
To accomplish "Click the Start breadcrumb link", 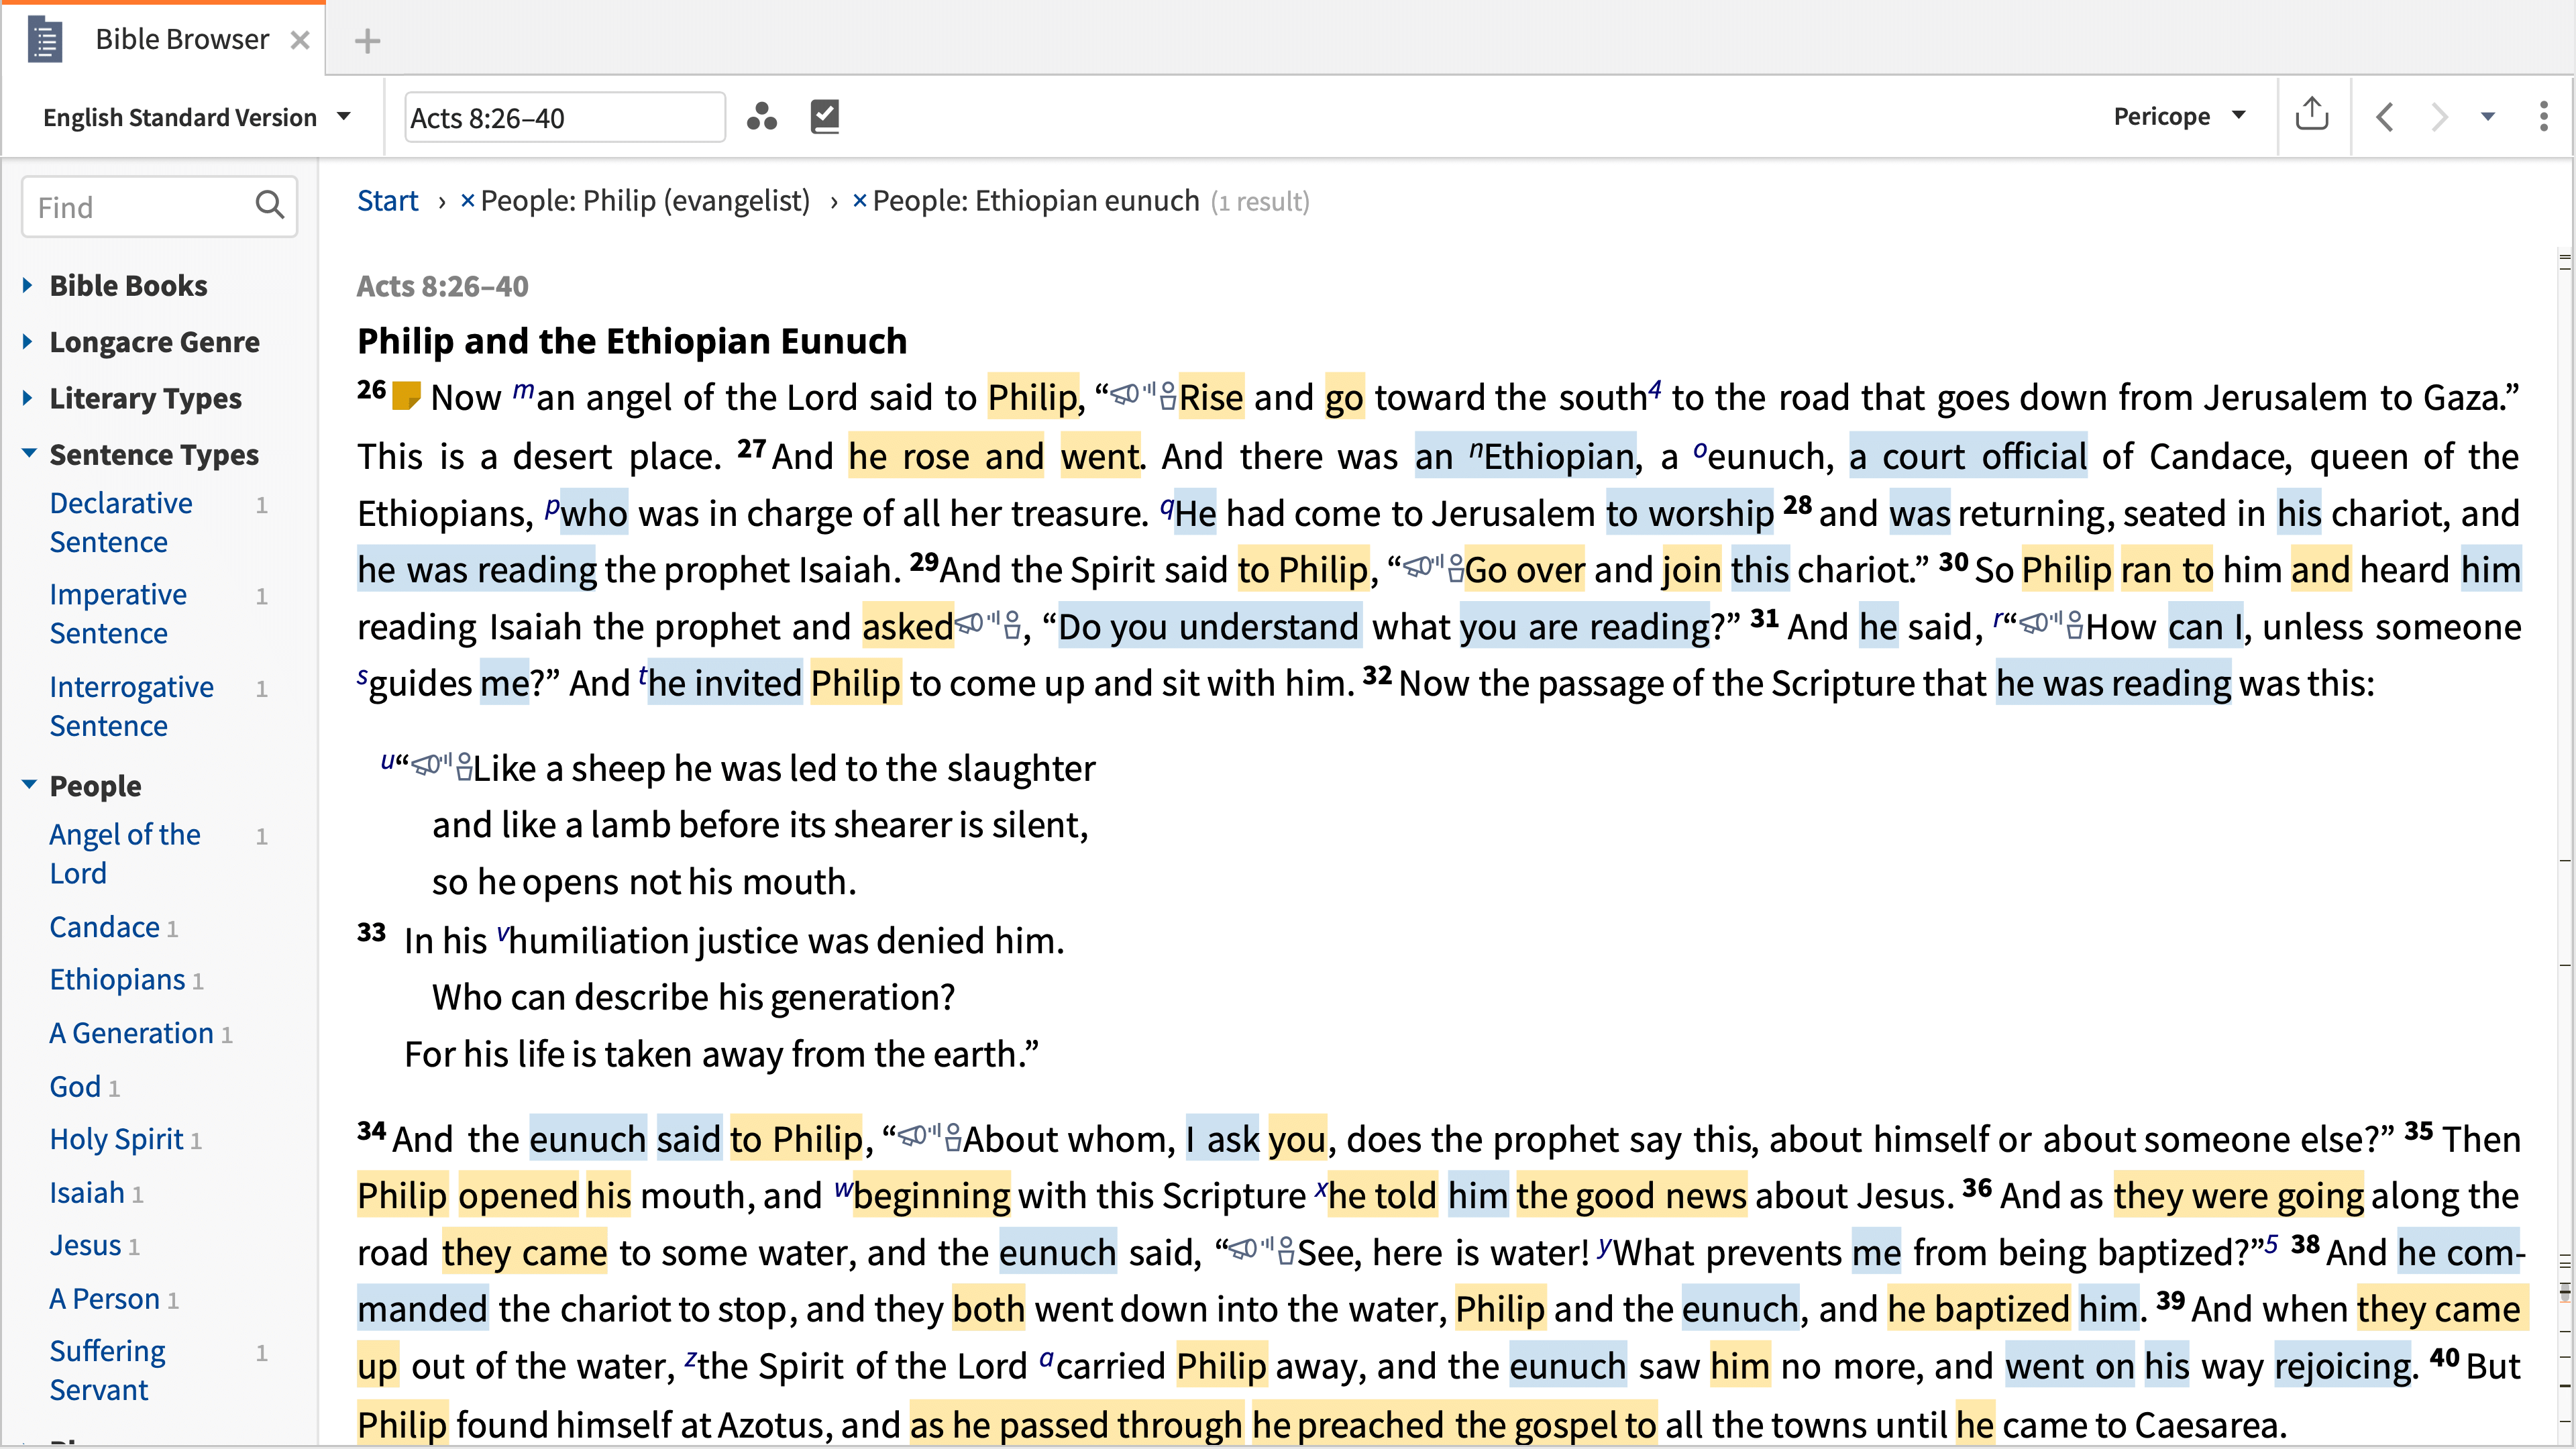I will coord(388,201).
